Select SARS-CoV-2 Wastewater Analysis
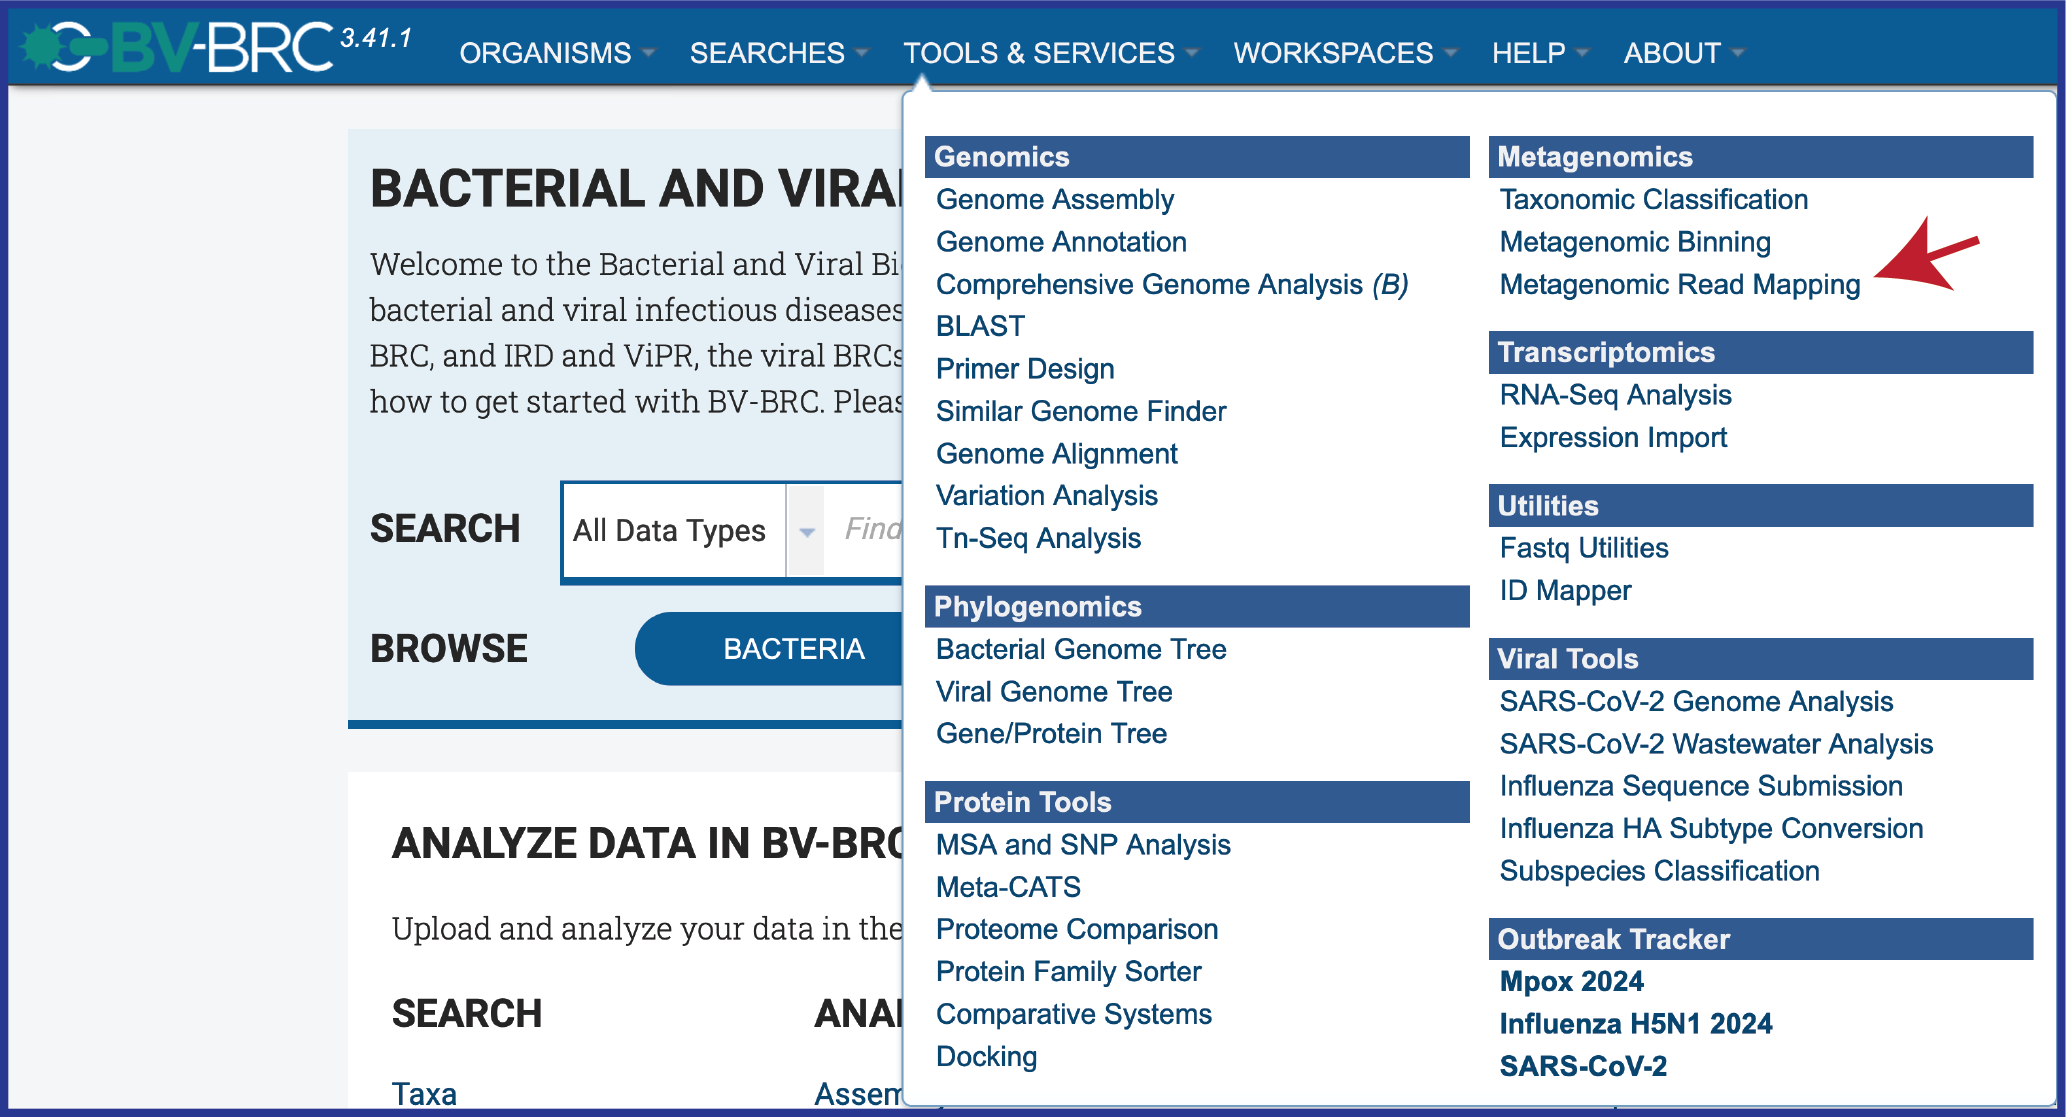 [1716, 745]
